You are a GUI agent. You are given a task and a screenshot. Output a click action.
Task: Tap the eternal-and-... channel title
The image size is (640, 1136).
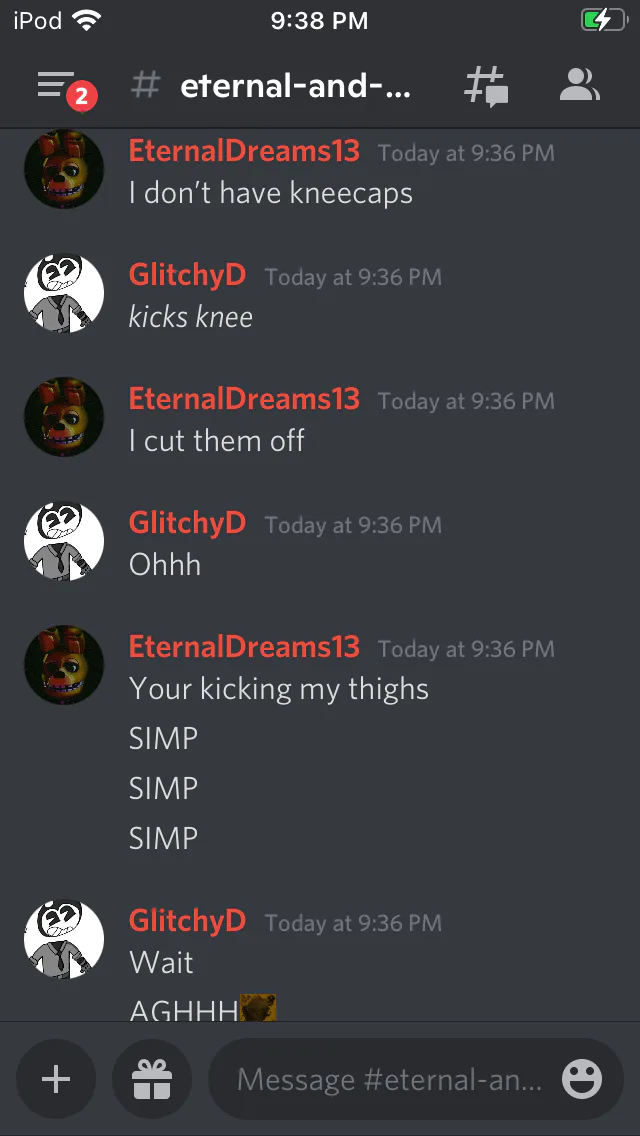[x=295, y=87]
